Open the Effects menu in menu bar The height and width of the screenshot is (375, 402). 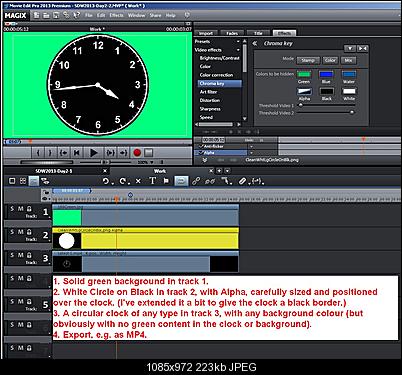click(116, 15)
